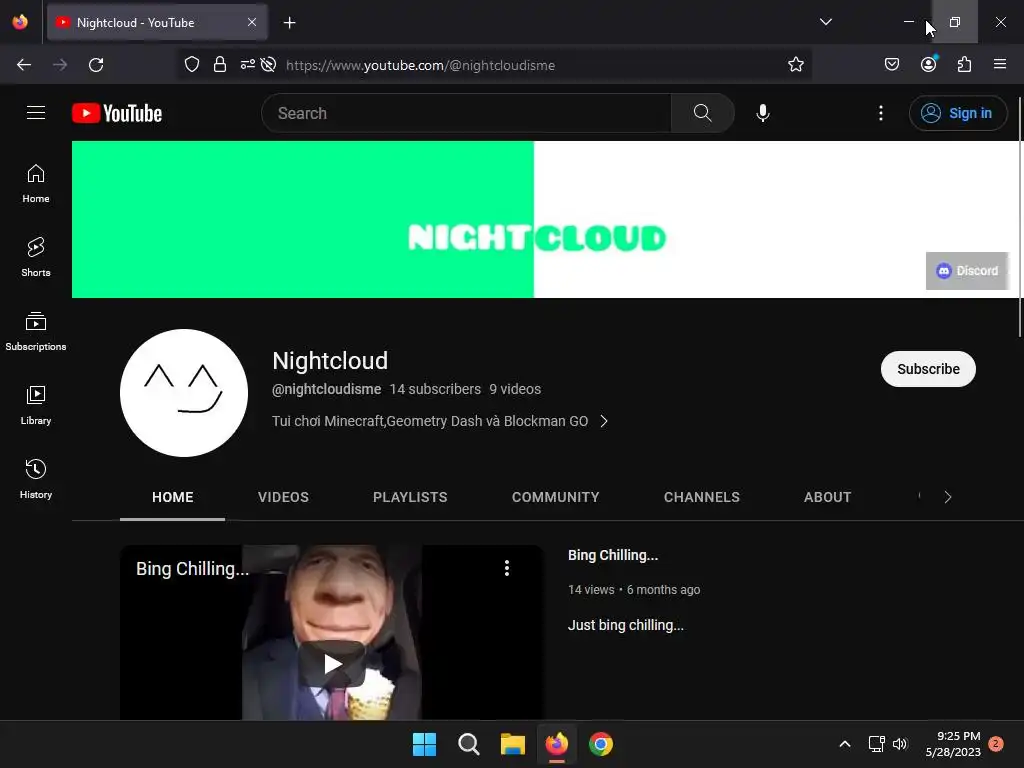
Task: Open the Bing Chilling... video title link
Action: coord(613,555)
